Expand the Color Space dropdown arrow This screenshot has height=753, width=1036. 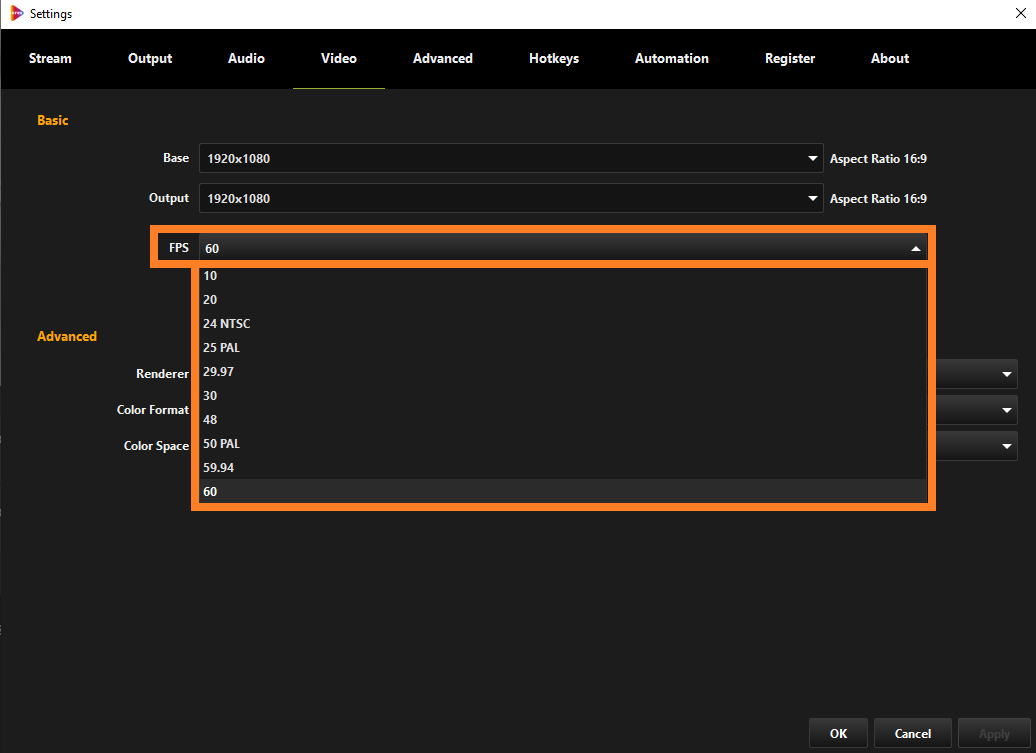1006,447
